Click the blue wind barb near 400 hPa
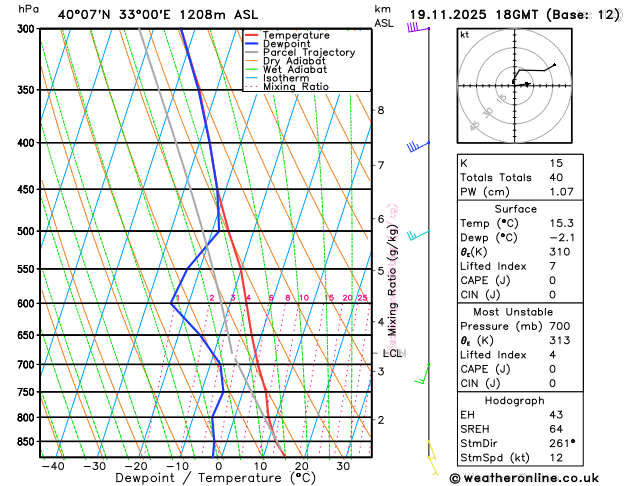629x486 pixels. pos(413,147)
